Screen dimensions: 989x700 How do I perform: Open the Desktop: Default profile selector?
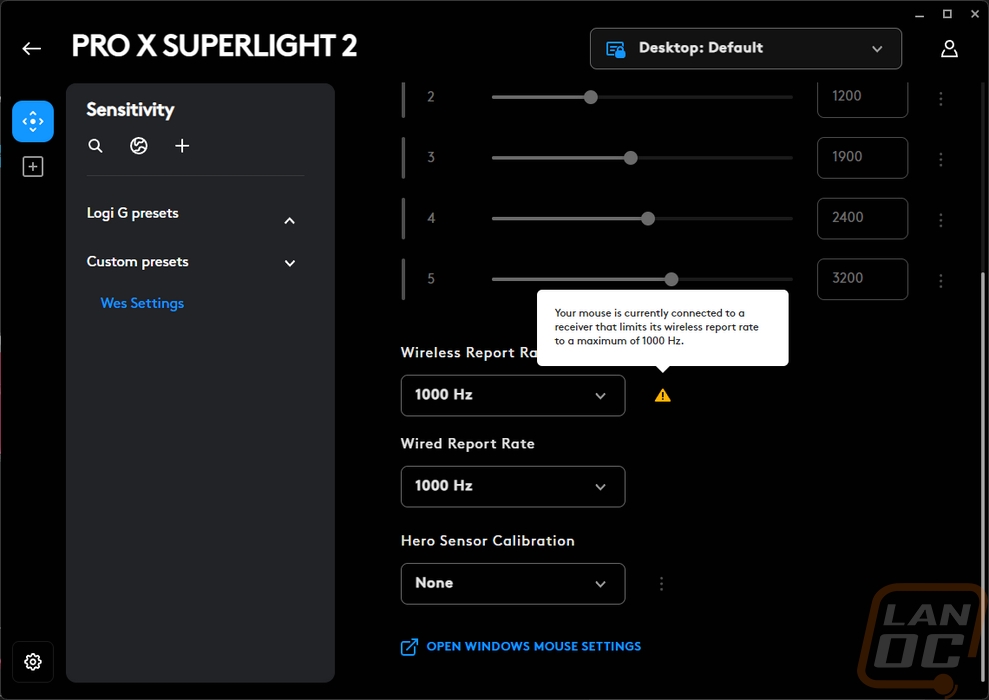point(746,49)
